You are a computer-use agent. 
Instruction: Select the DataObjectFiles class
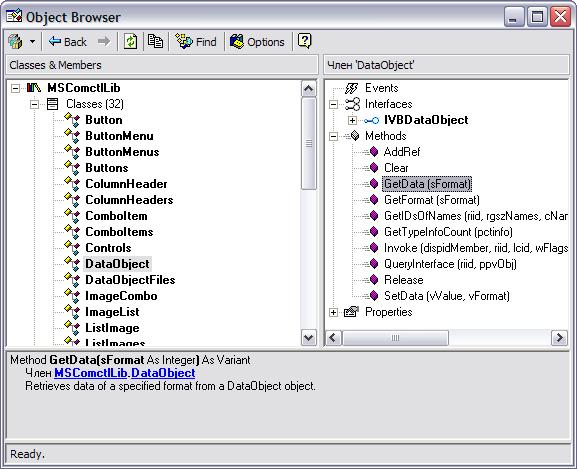(x=130, y=280)
